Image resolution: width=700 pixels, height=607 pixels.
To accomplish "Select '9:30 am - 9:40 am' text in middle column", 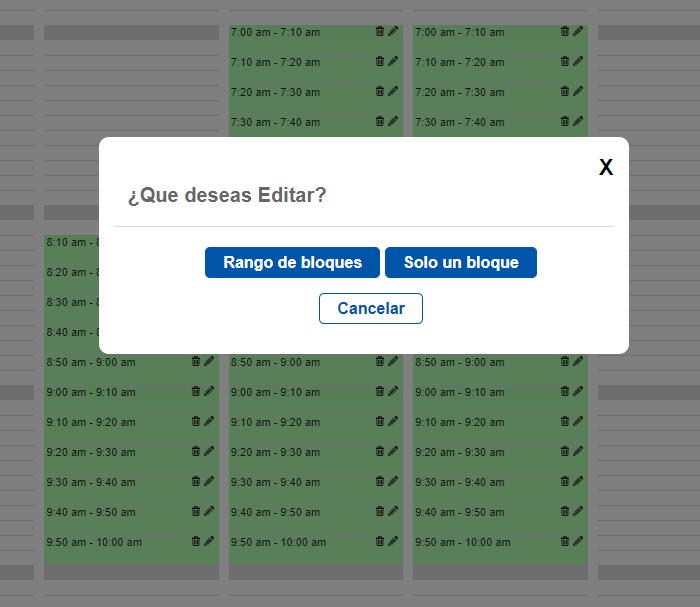I will pyautogui.click(x=275, y=482).
